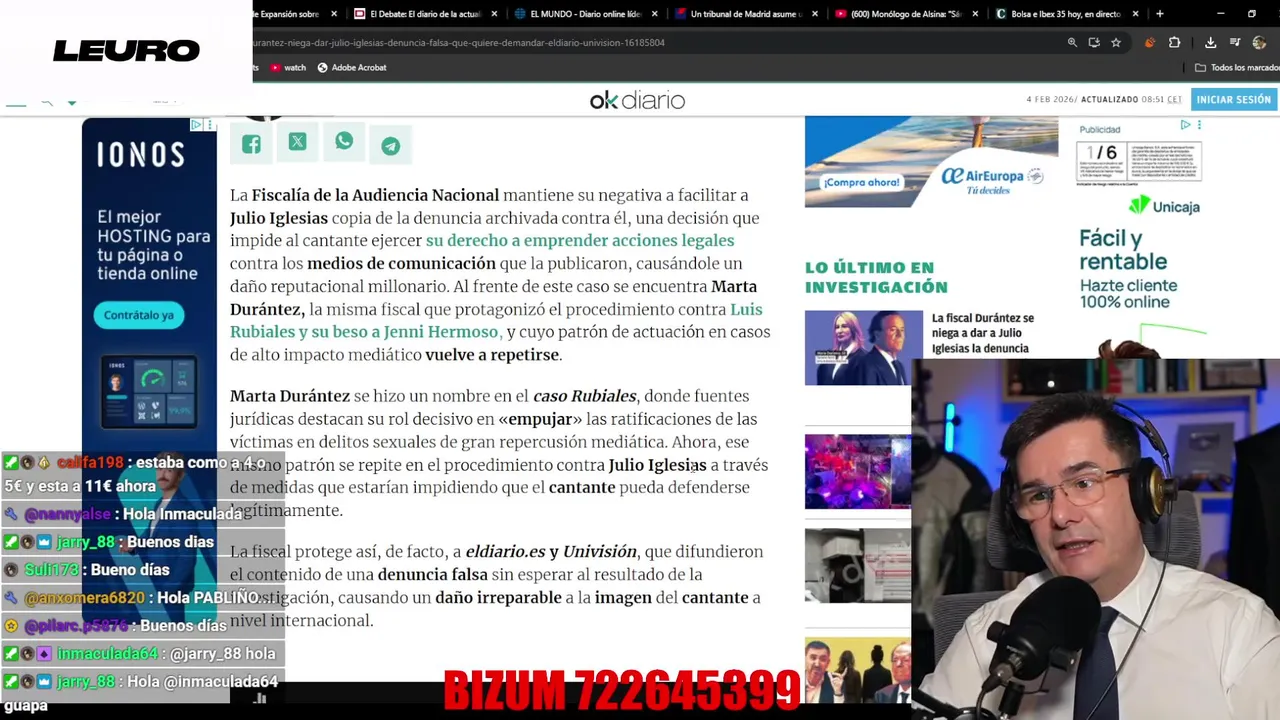Open the Julio Iglesias news thumbnail
Screen dimensions: 1280x720
point(864,347)
